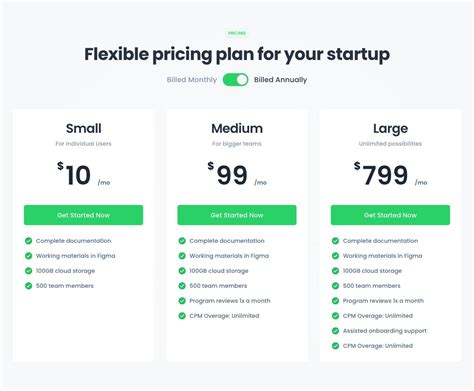Click checkmark beside Large plan's Complete documentation

click(x=335, y=241)
